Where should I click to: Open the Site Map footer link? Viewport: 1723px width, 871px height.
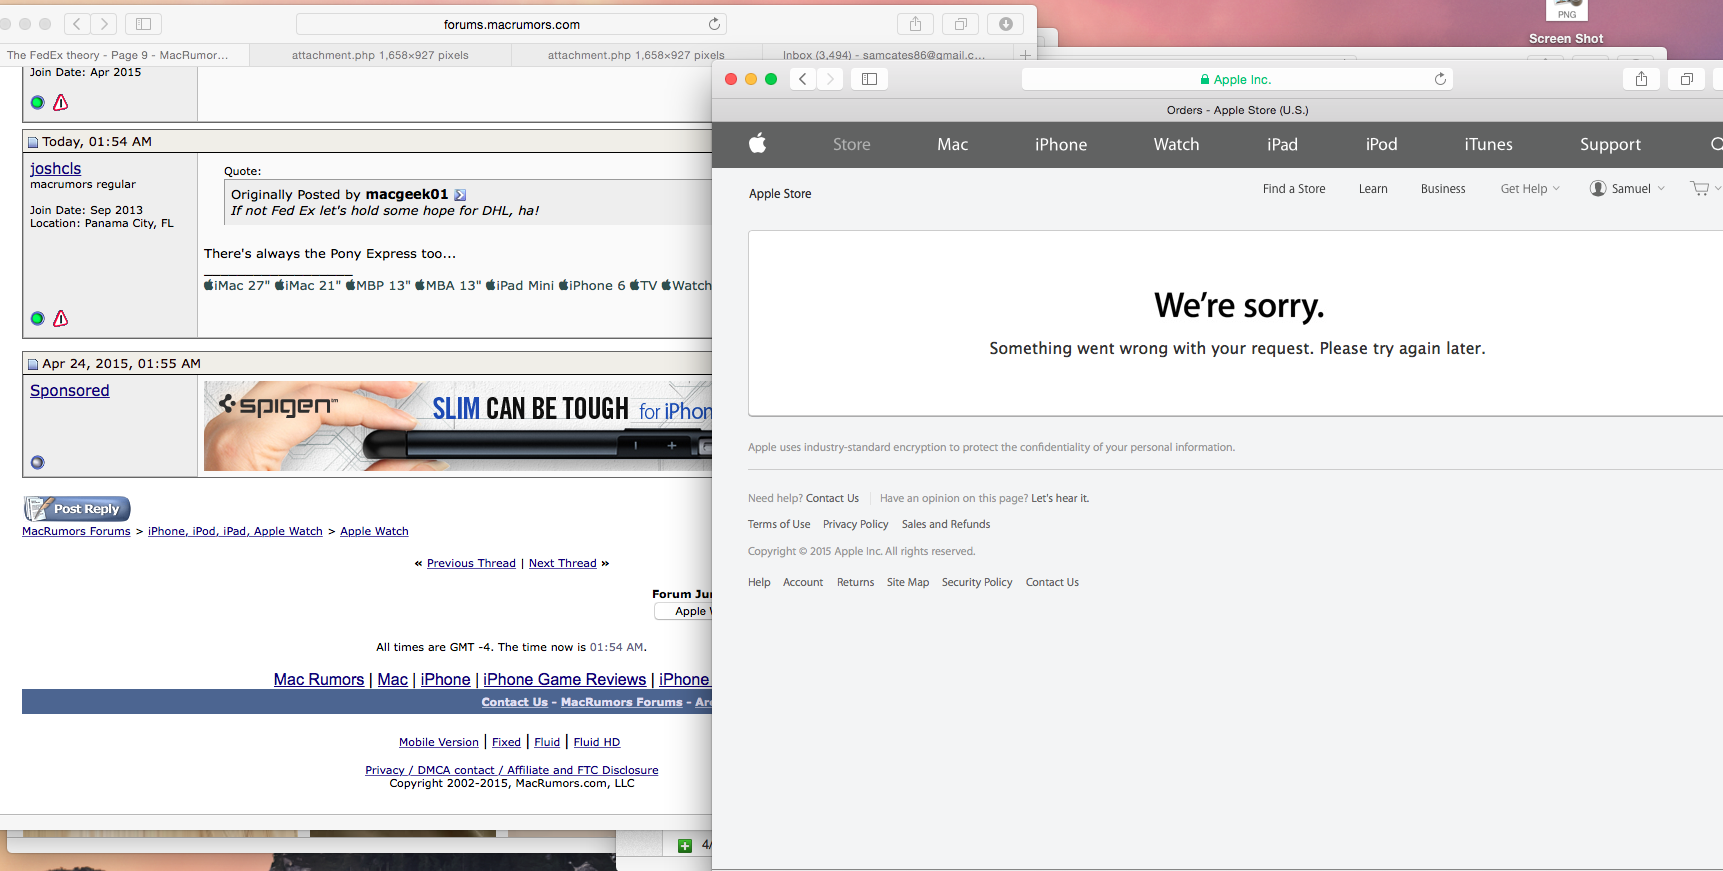pyautogui.click(x=908, y=582)
